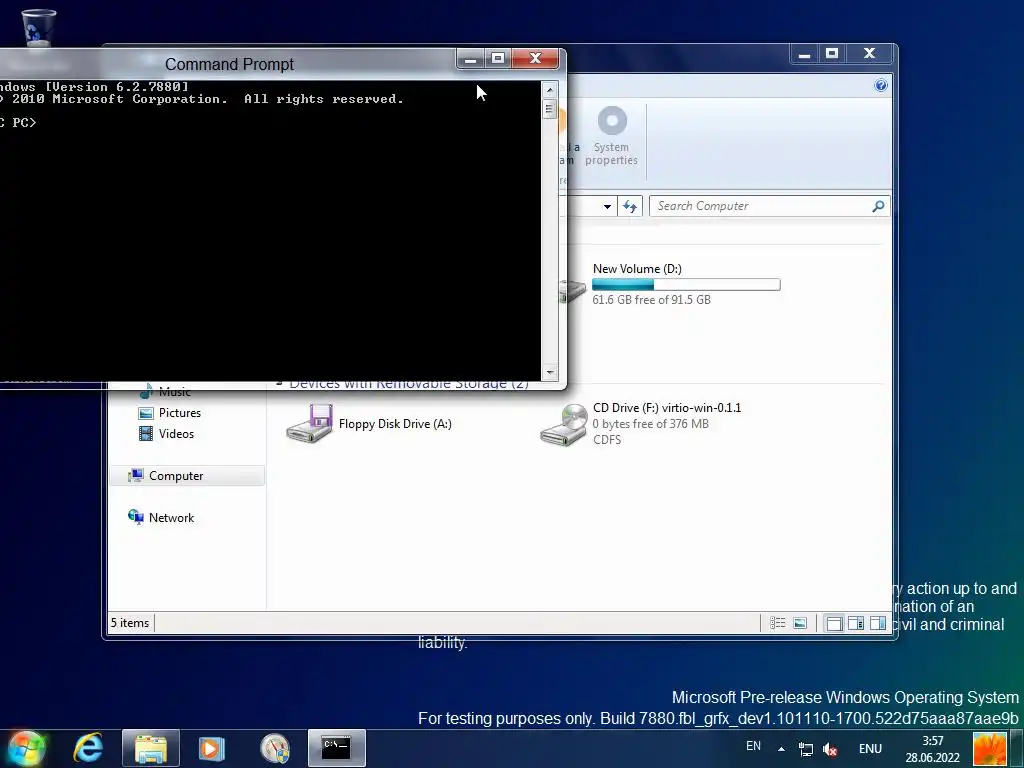Click the Command Prompt scrollbar down arrow
The height and width of the screenshot is (768, 1024).
tap(550, 372)
